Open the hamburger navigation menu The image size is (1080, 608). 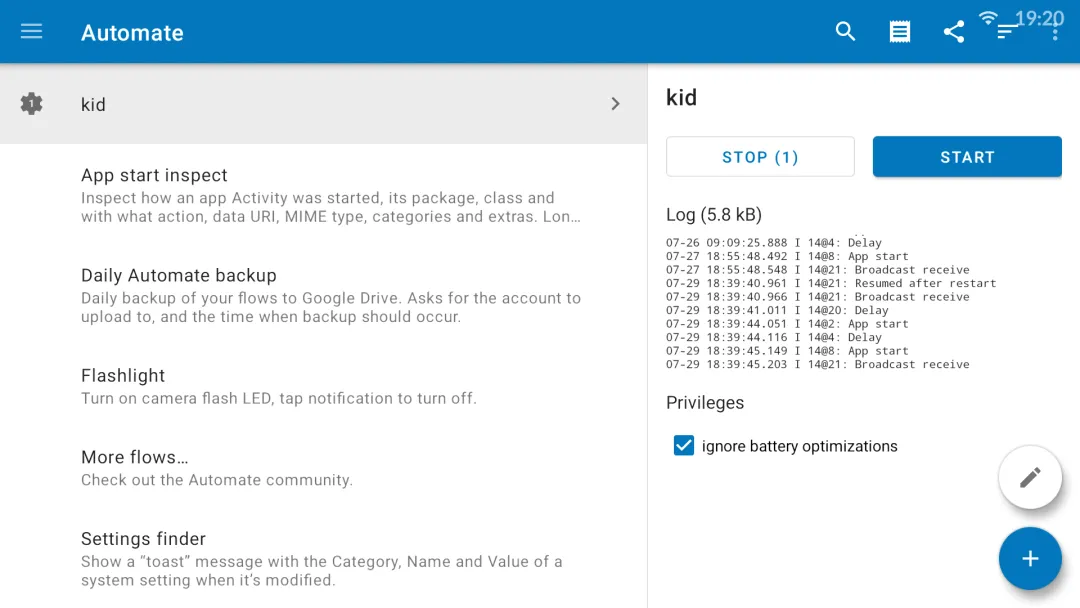click(31, 32)
